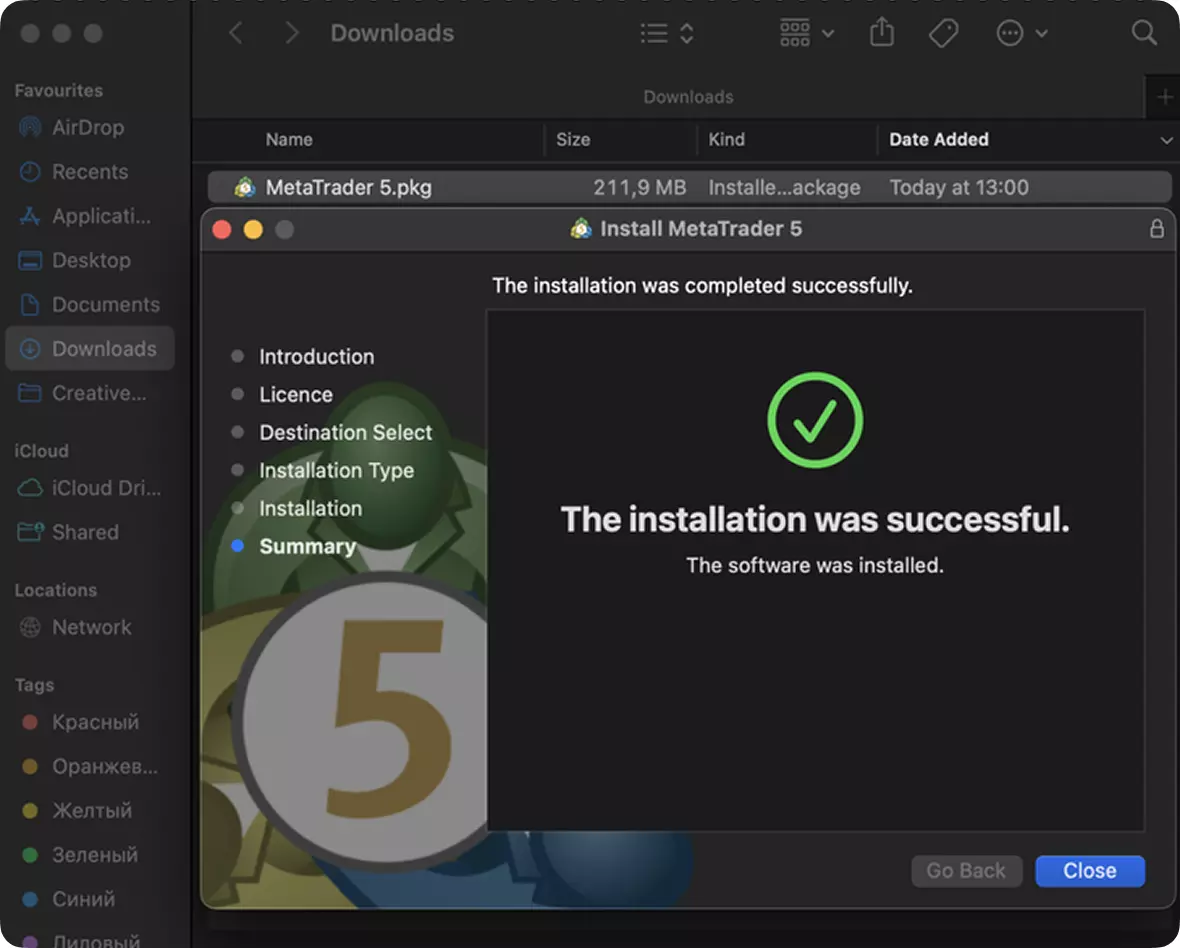Sort files by Name column

(x=289, y=140)
